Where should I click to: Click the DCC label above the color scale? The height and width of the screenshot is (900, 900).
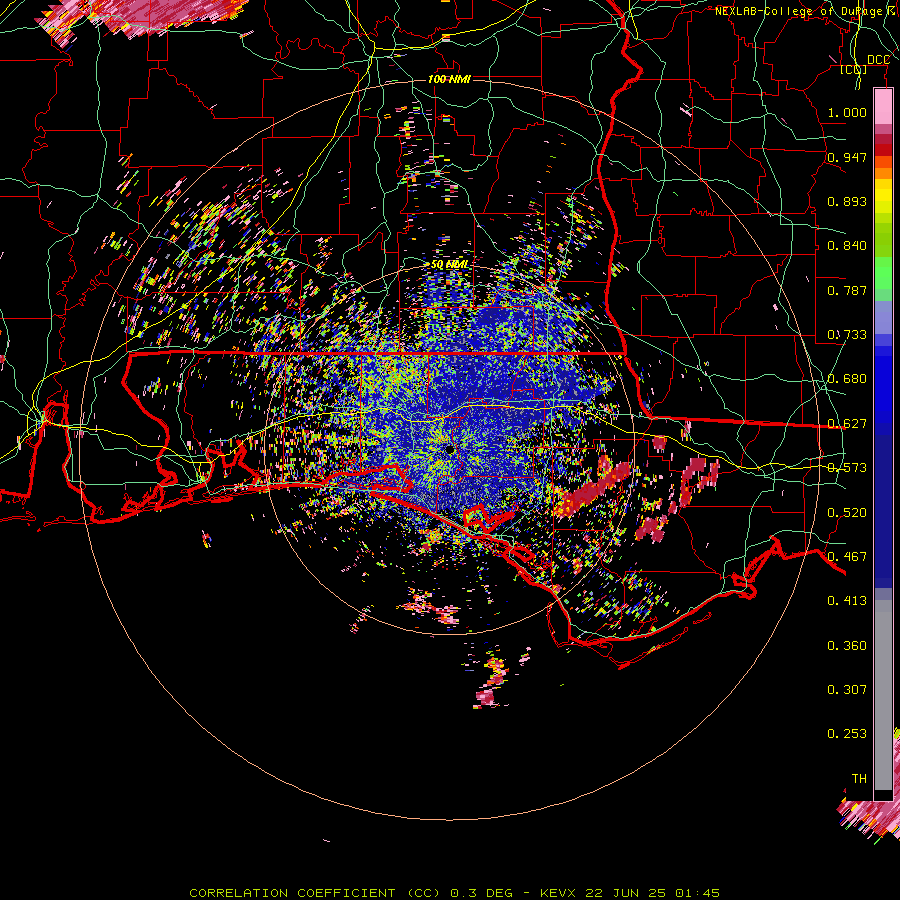point(878,60)
